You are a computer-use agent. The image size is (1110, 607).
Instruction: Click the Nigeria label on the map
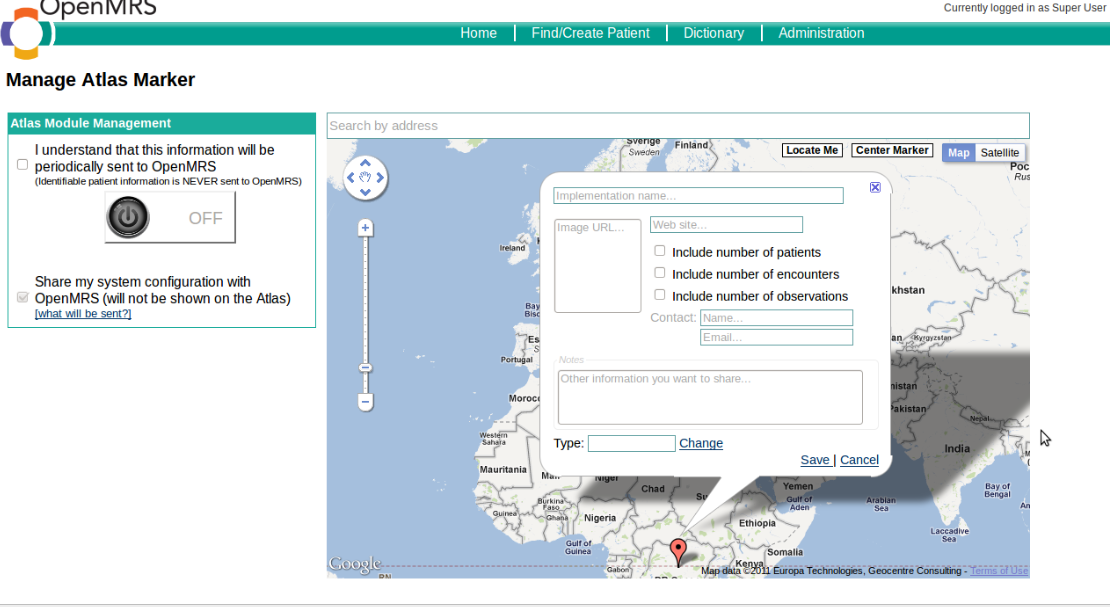point(600,518)
